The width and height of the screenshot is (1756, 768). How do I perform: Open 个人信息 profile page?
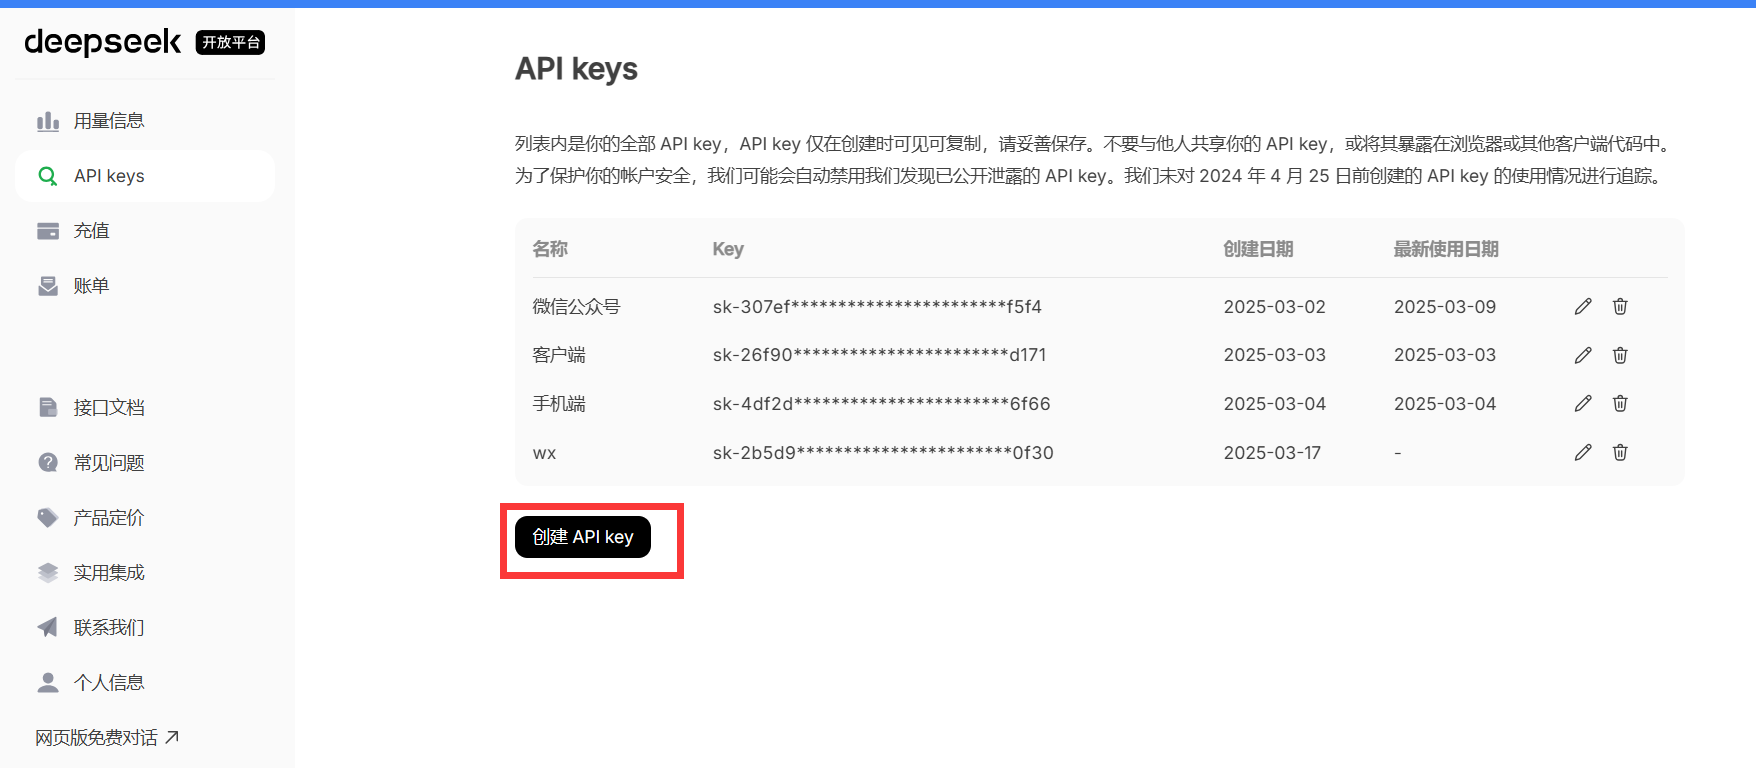click(145, 682)
